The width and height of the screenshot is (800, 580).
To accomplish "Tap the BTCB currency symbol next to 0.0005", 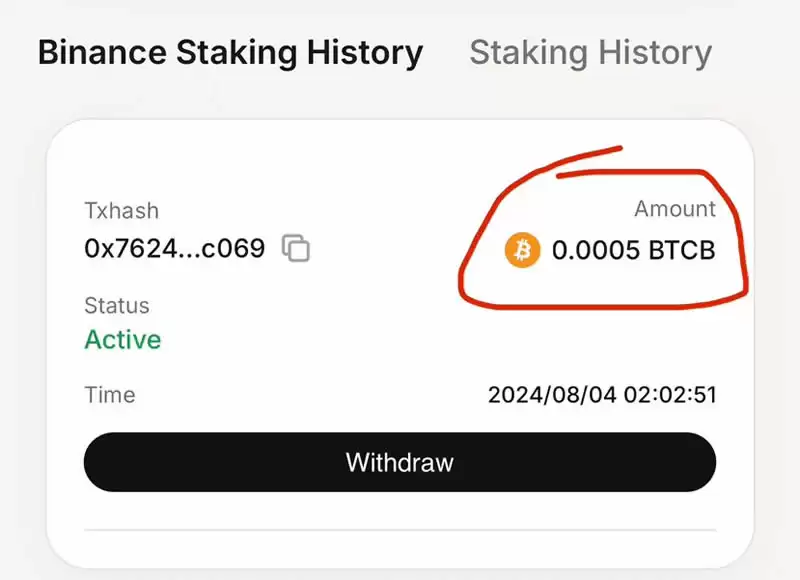I will click(x=684, y=251).
